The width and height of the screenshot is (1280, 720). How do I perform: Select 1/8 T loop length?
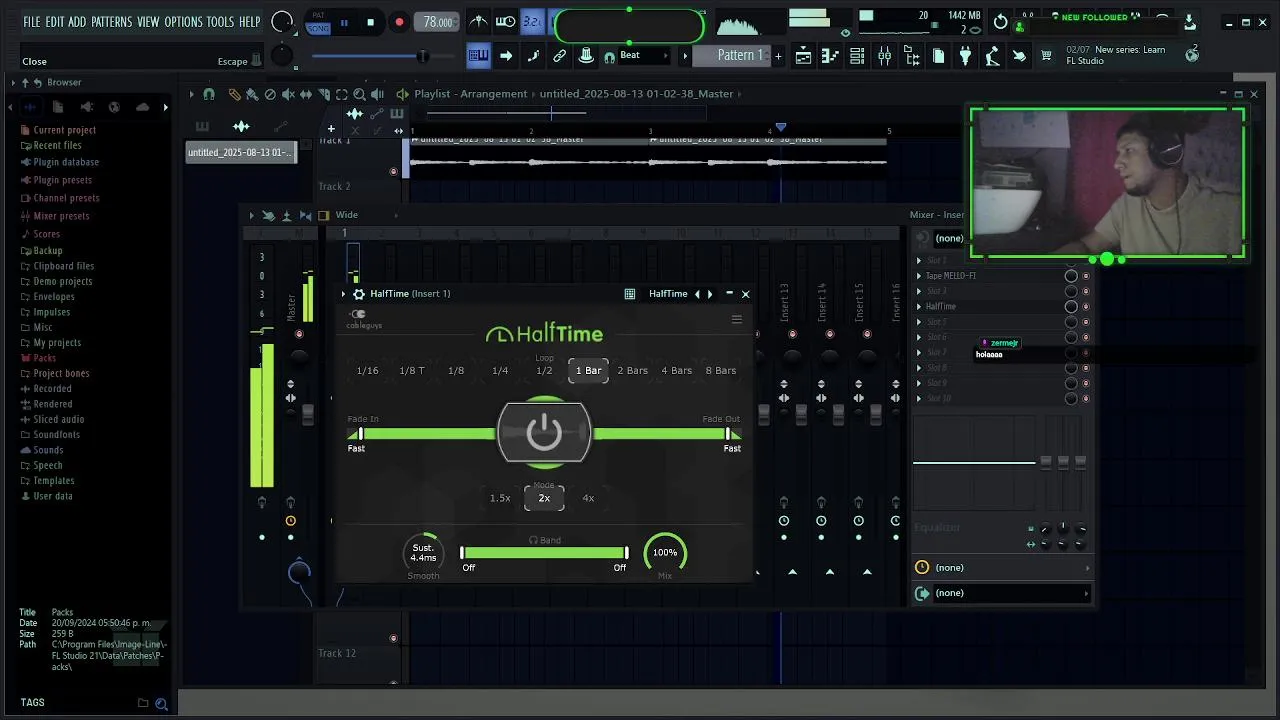click(412, 371)
